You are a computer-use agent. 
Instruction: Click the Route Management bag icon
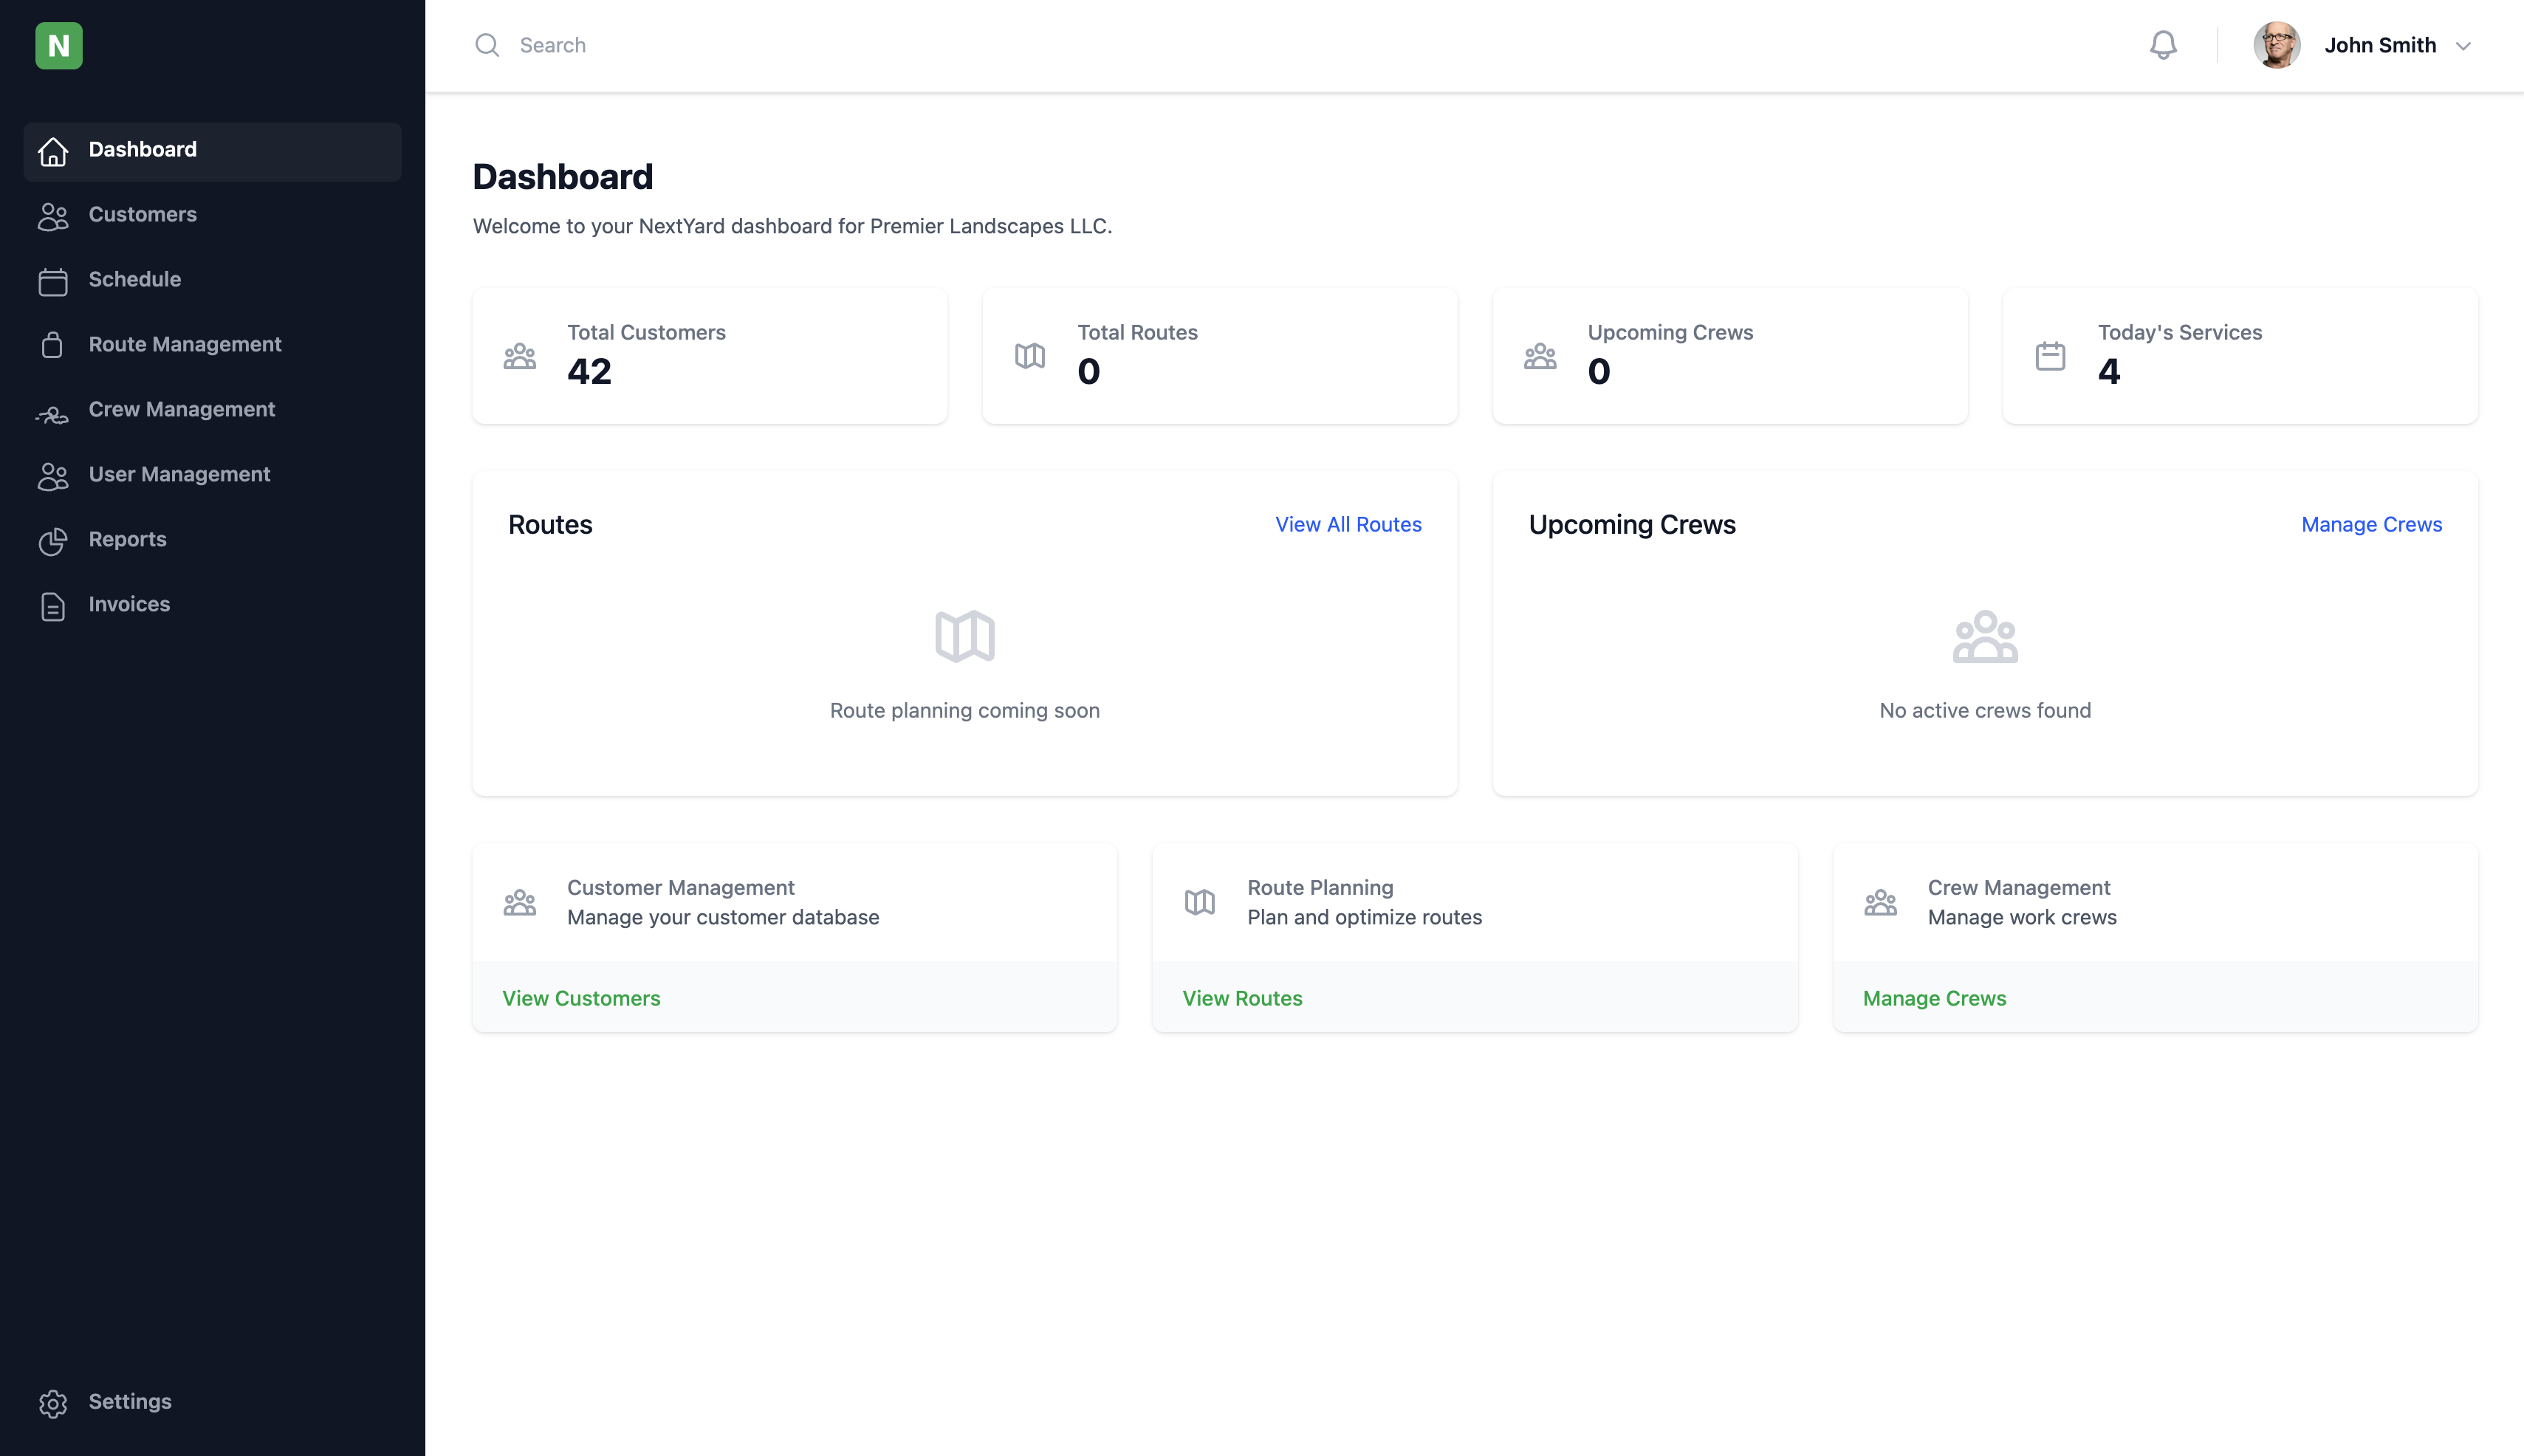coord(53,345)
